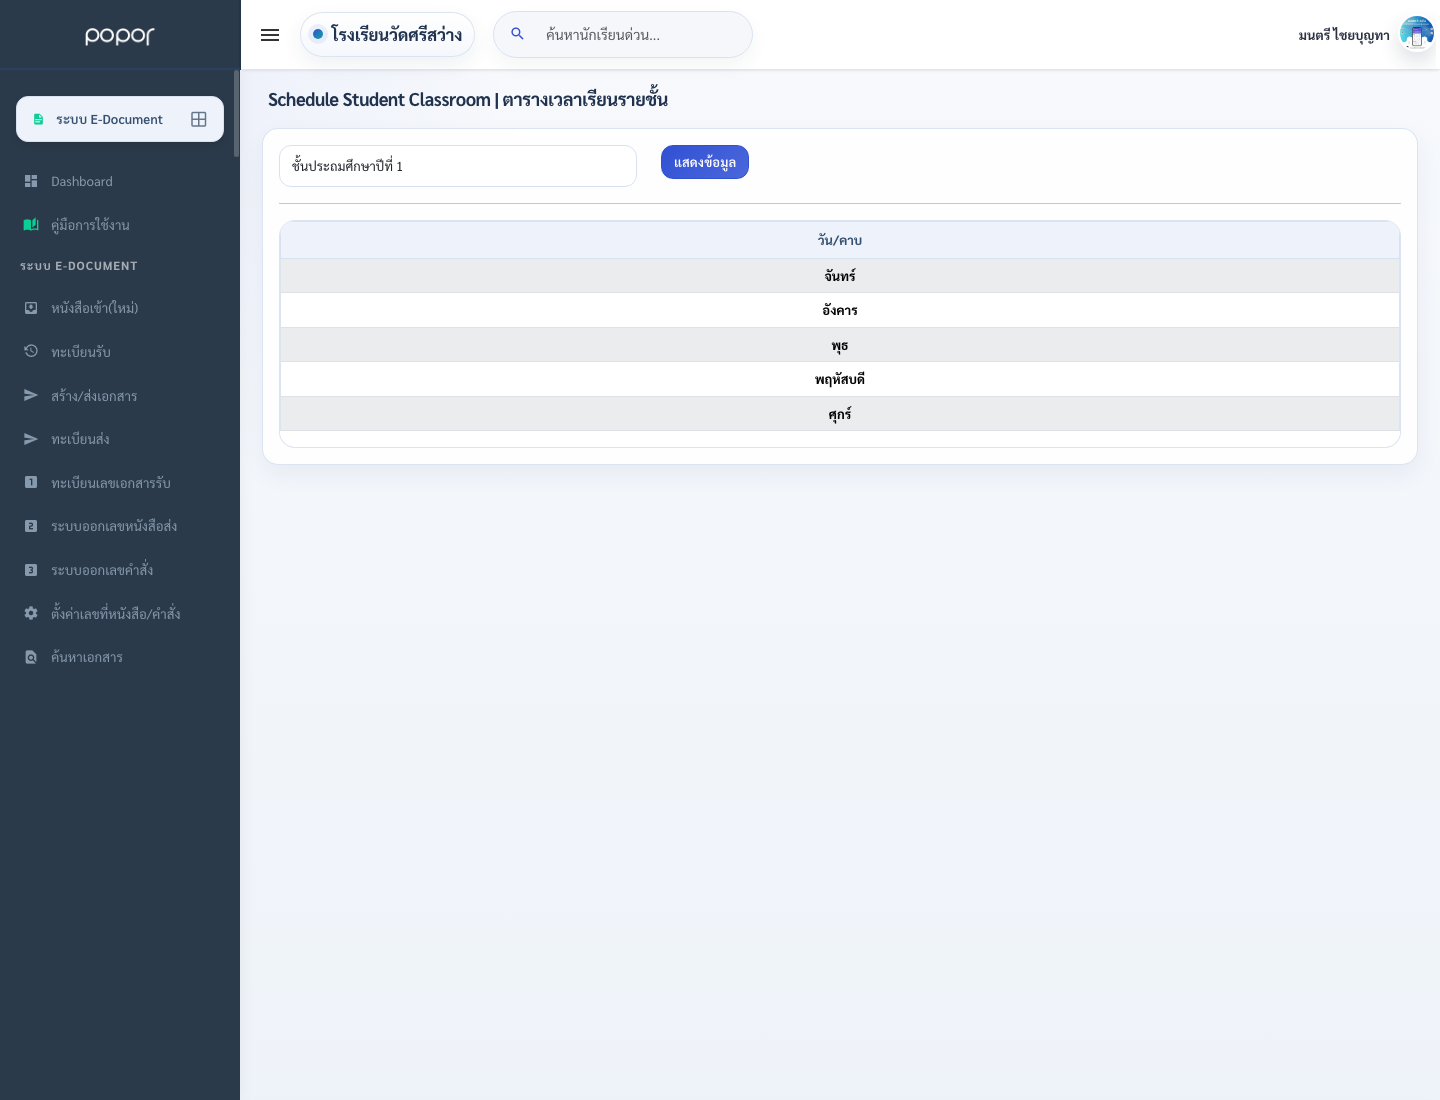The width and height of the screenshot is (1440, 1100).
Task: Click the ทะเบียนรับ history icon
Action: [x=31, y=351]
